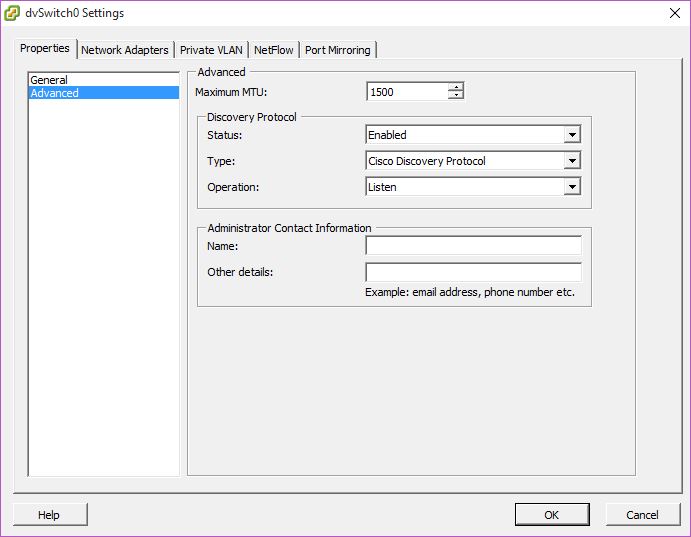This screenshot has height=537, width=691.
Task: Select General in the settings list
Action: point(49,80)
